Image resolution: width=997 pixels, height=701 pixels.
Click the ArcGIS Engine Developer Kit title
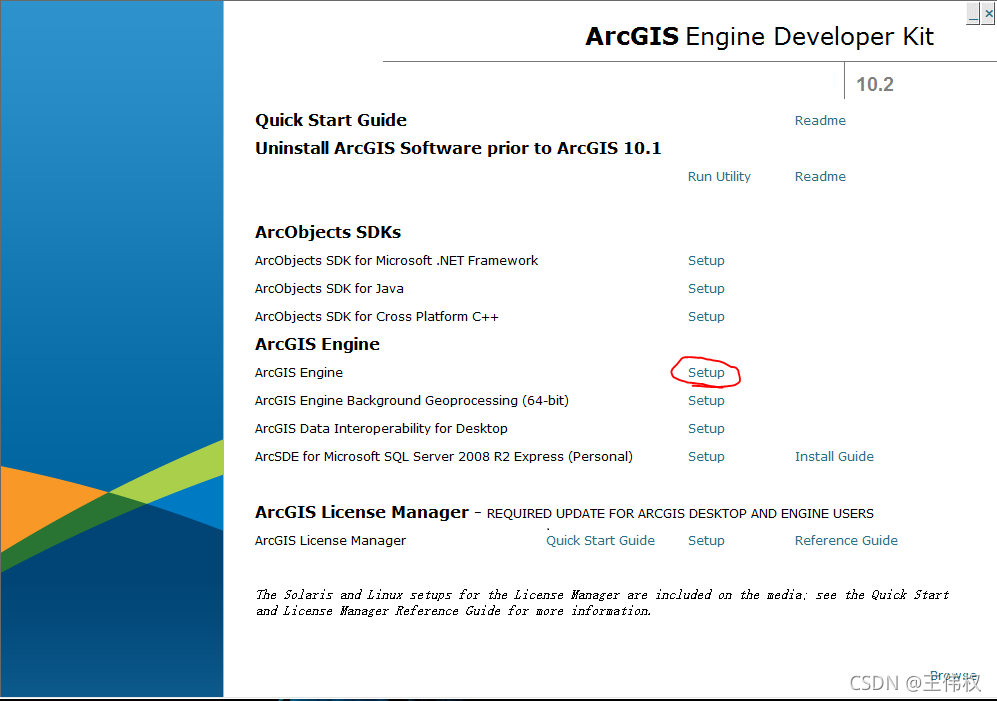[759, 37]
